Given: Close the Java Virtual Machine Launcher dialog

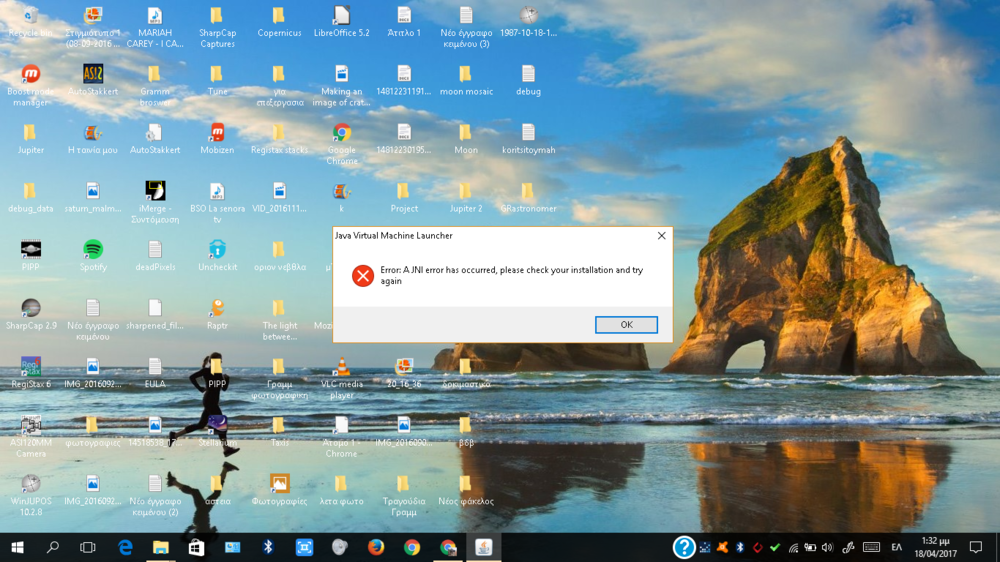Looking at the screenshot, I should pos(661,236).
